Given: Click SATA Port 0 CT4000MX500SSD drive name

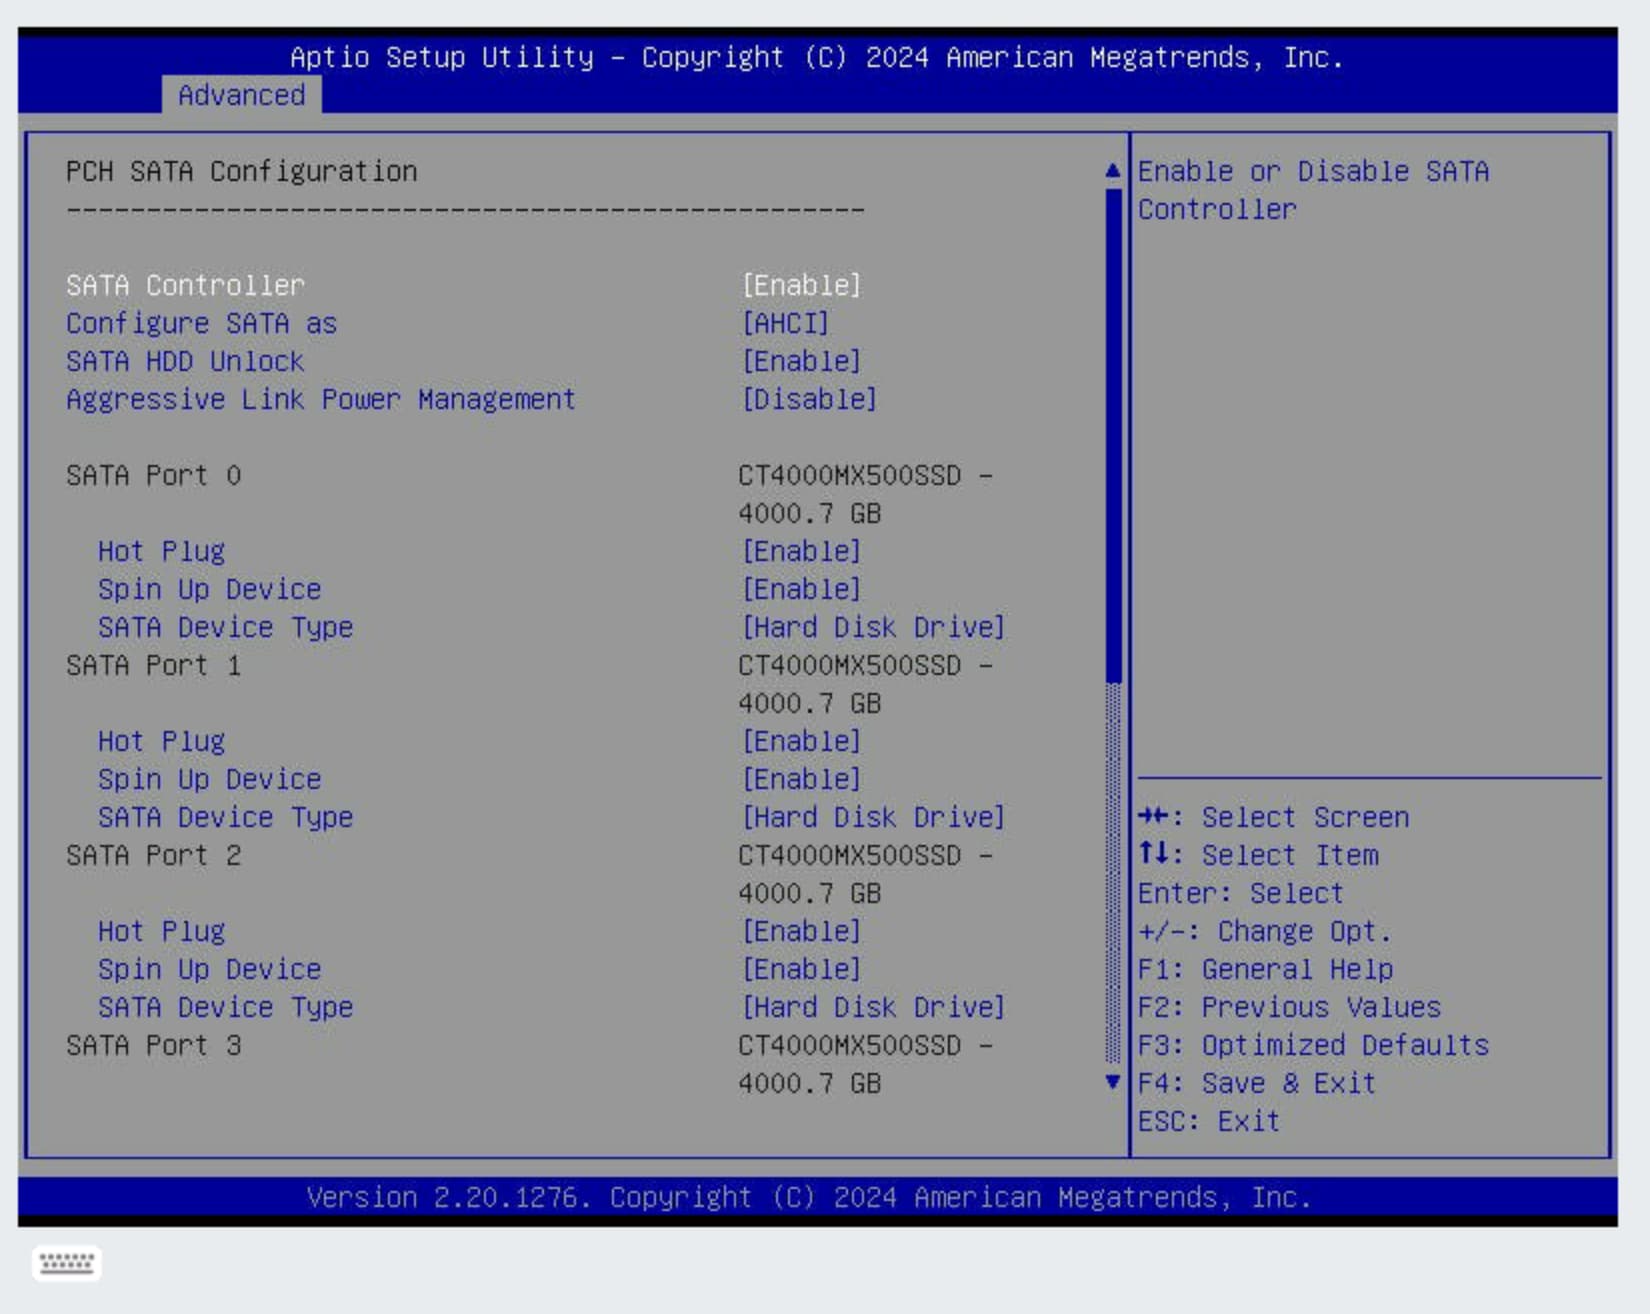Looking at the screenshot, I should click(849, 475).
